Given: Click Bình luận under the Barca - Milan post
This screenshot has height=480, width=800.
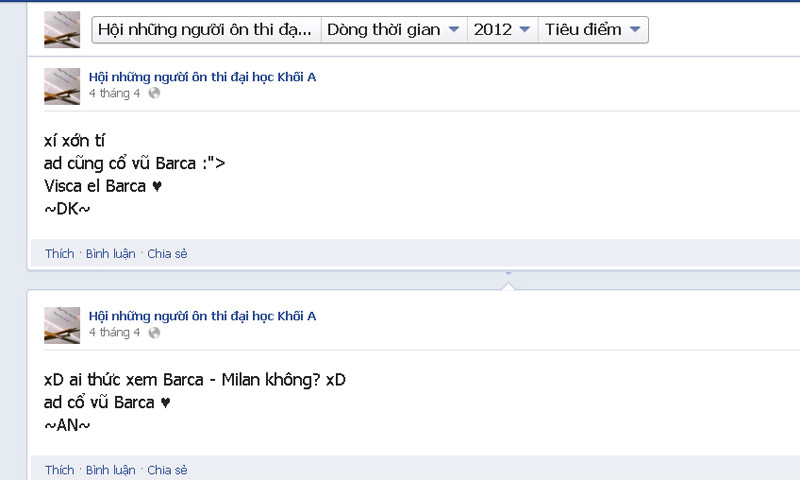Looking at the screenshot, I should click(x=110, y=470).
